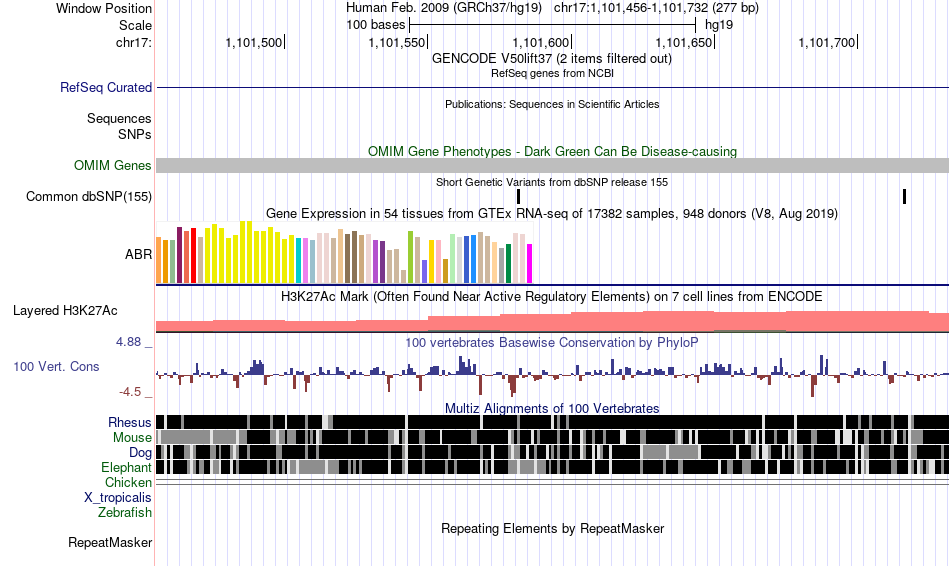Click the dark green bar in GTEx chart
The image size is (950, 566).
[508, 264]
